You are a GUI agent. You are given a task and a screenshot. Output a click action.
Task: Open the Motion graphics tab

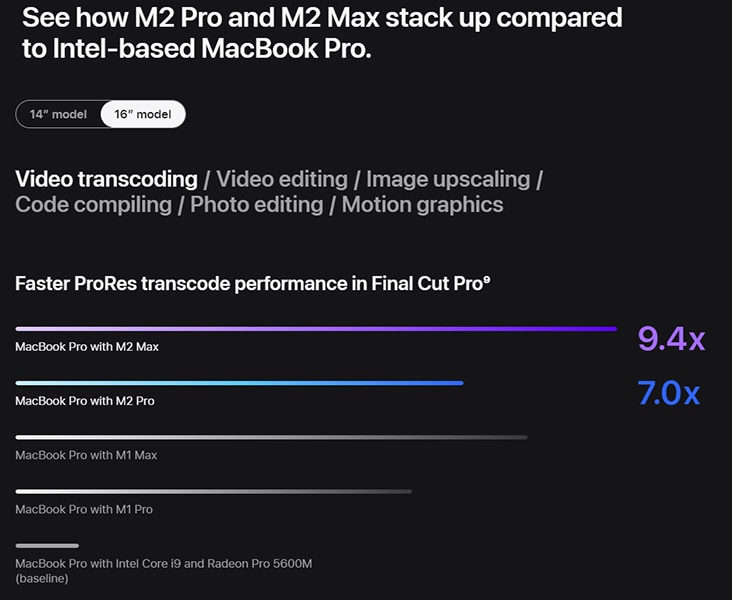pos(422,204)
